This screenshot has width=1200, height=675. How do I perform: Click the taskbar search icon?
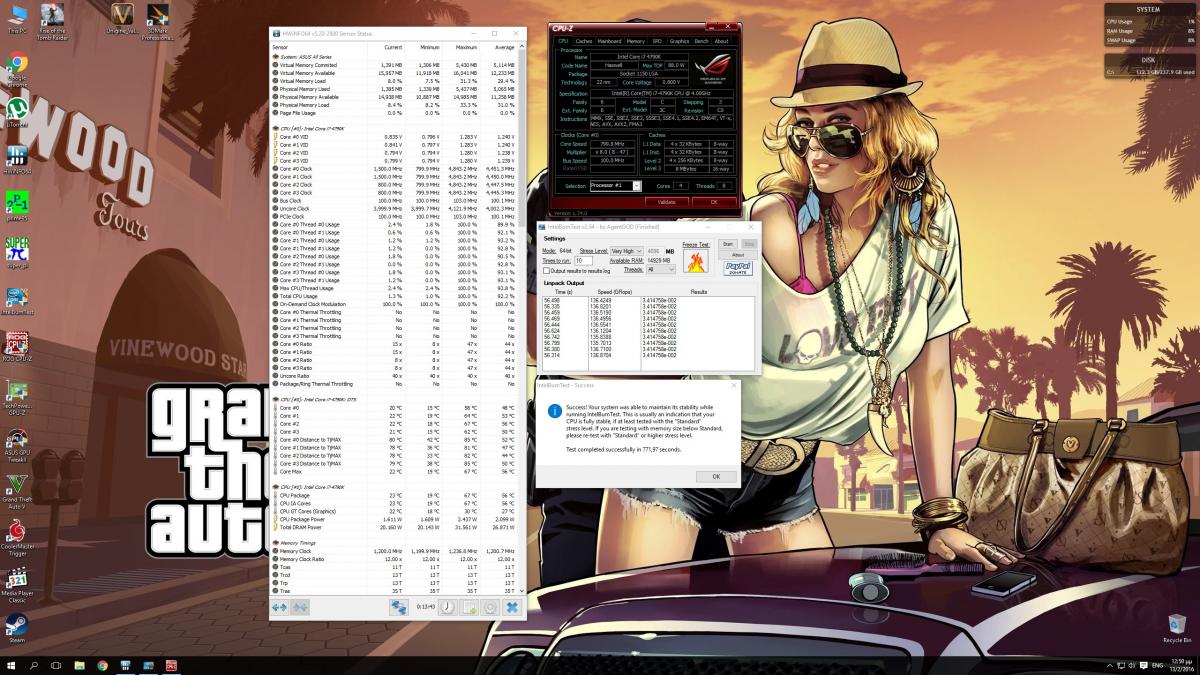pos(34,665)
